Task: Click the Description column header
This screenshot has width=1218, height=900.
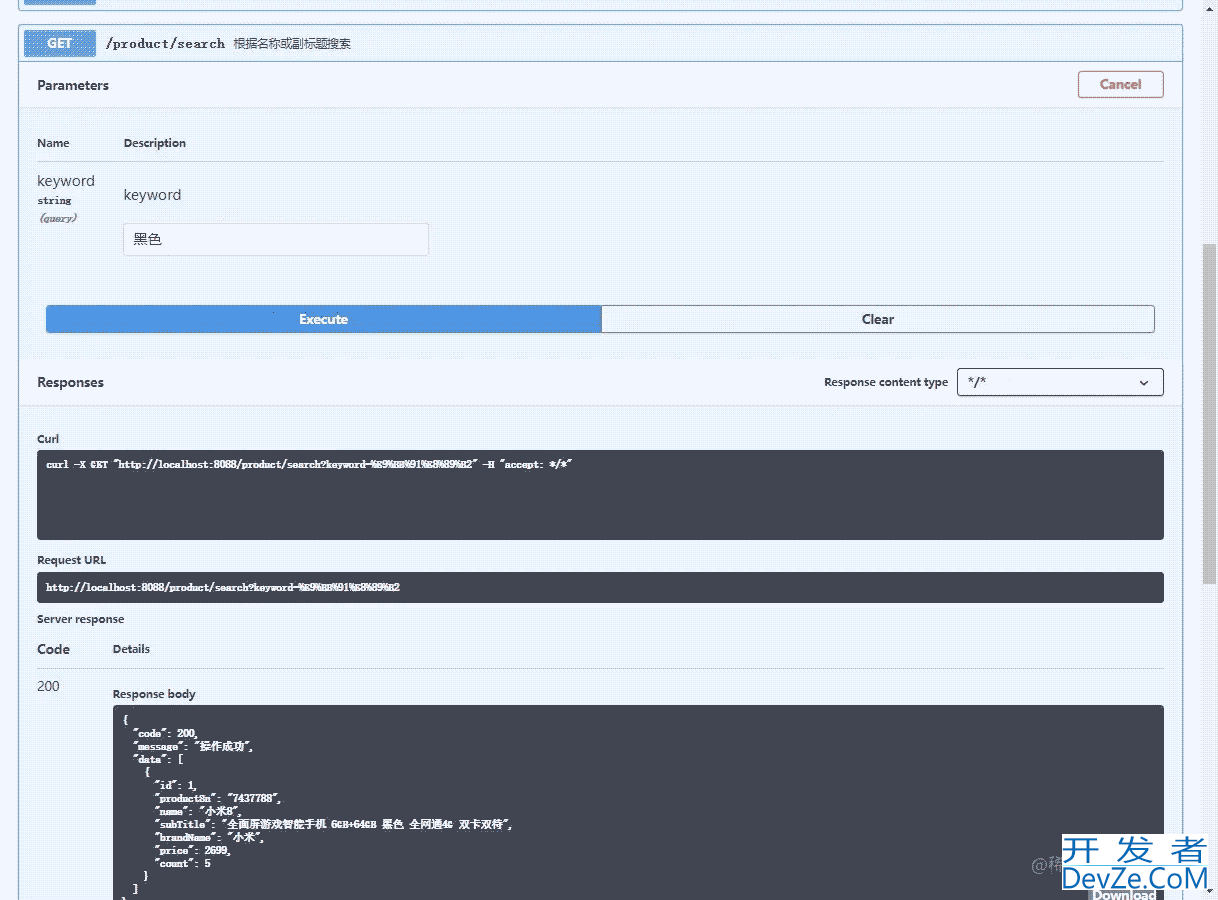Action: tap(155, 143)
